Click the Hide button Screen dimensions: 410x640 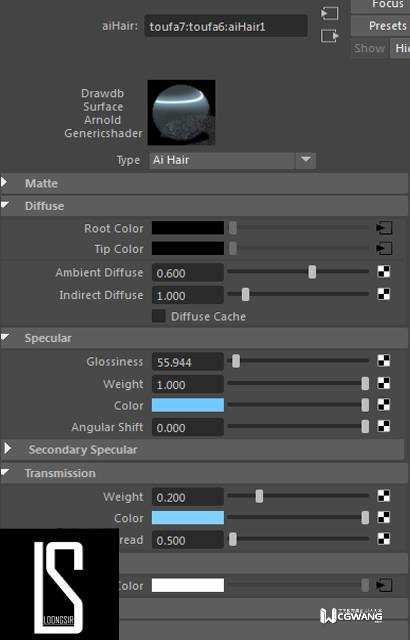pyautogui.click(x=400, y=48)
